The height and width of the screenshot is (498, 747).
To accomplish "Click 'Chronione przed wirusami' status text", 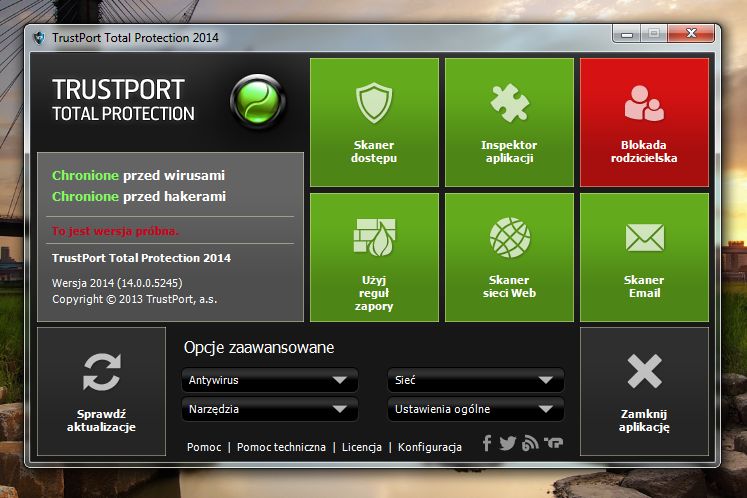I will 138,175.
